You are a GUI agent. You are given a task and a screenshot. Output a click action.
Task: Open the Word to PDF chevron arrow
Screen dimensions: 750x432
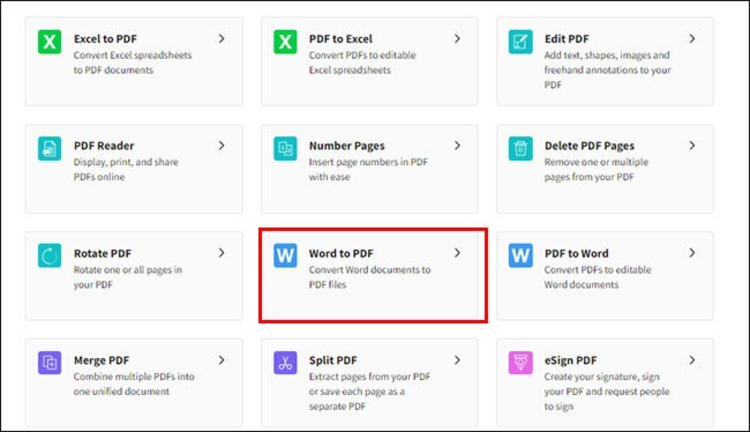point(457,253)
